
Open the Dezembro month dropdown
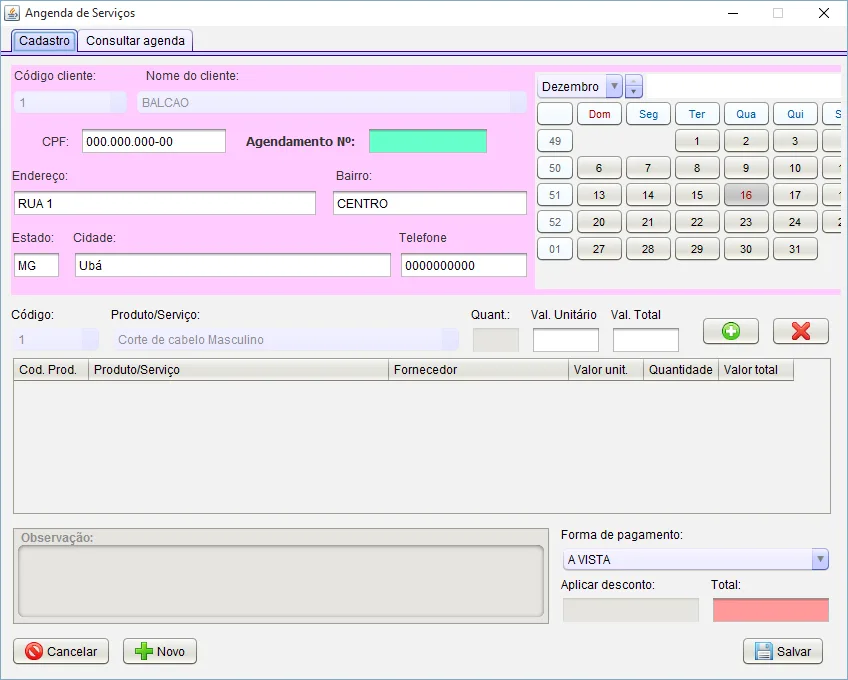[614, 87]
